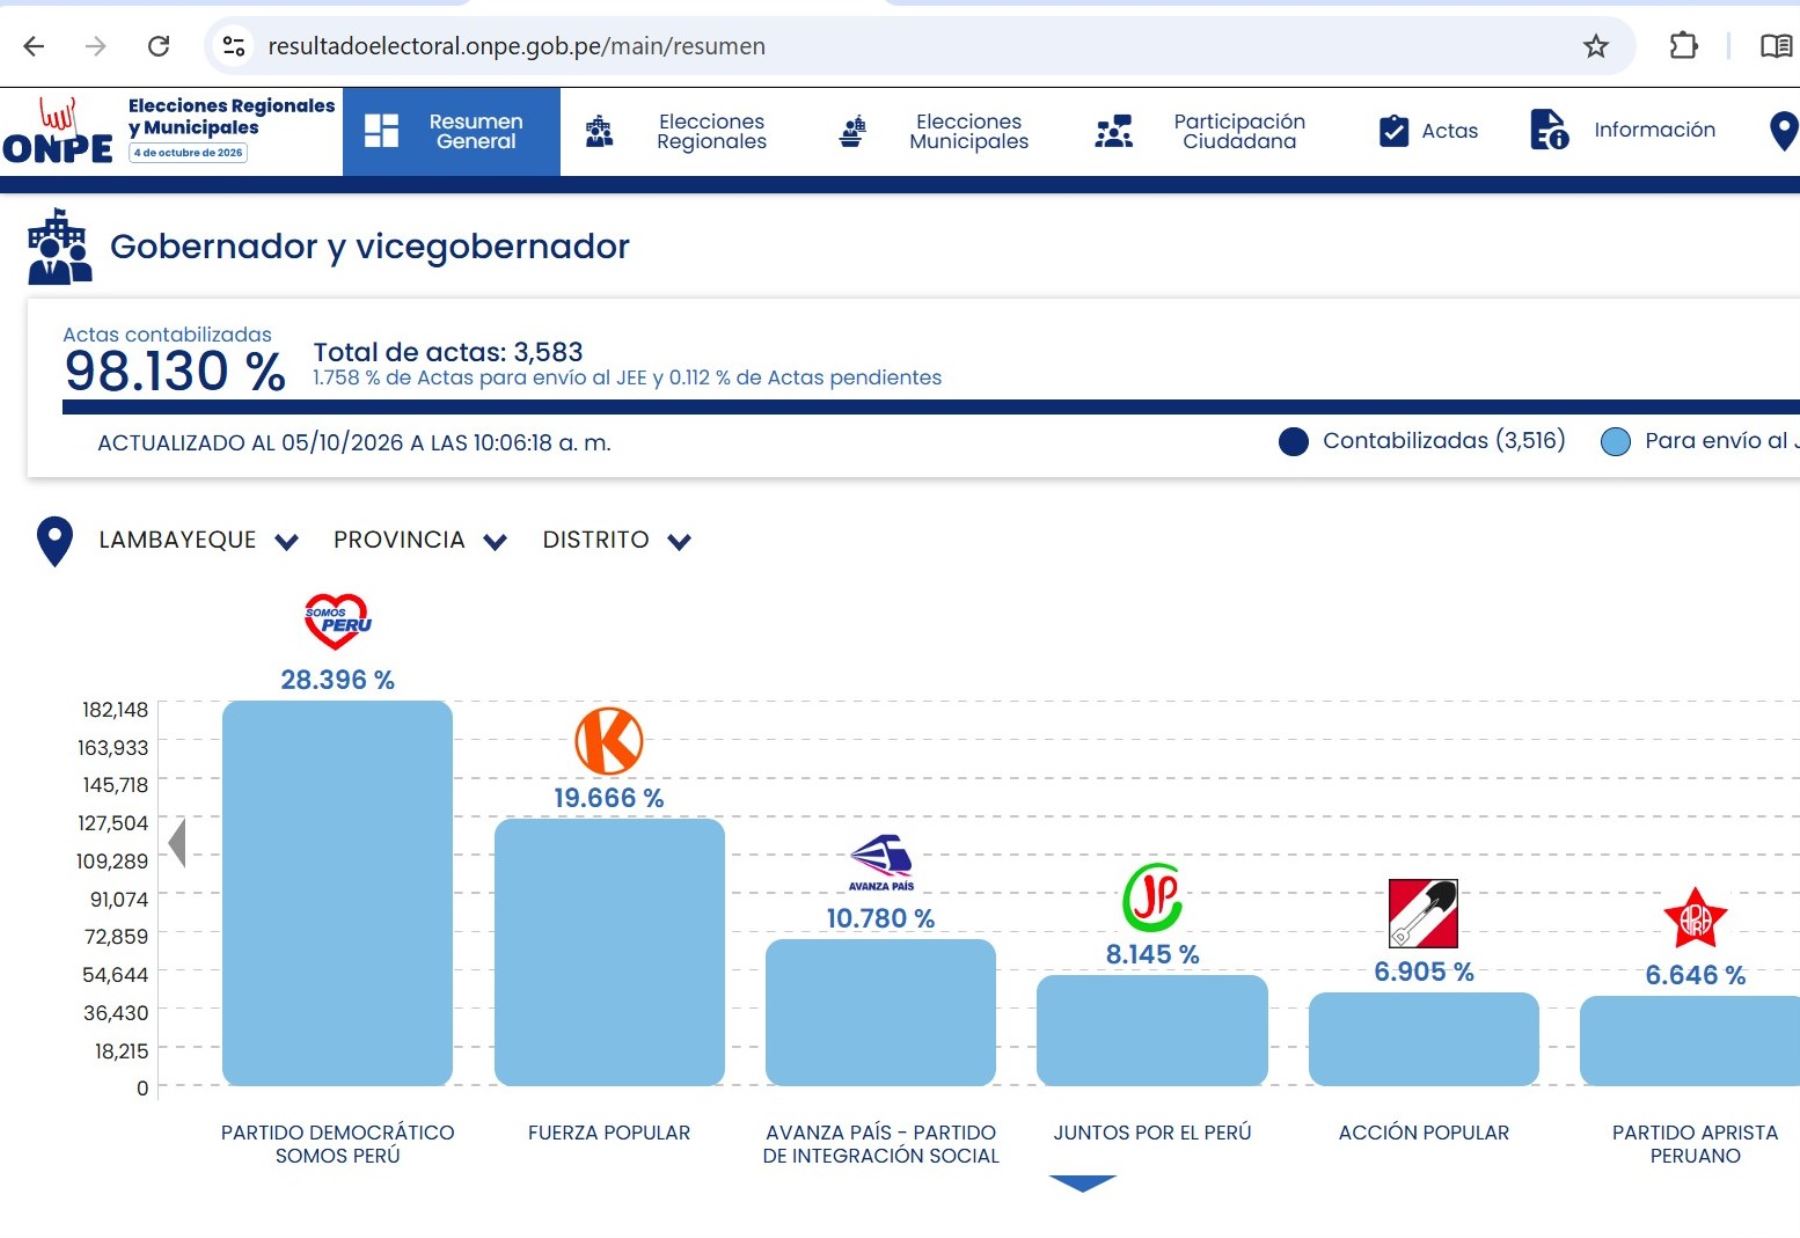Image resolution: width=1800 pixels, height=1238 pixels.
Task: Click location pin icon in top navigation
Action: 1783,131
